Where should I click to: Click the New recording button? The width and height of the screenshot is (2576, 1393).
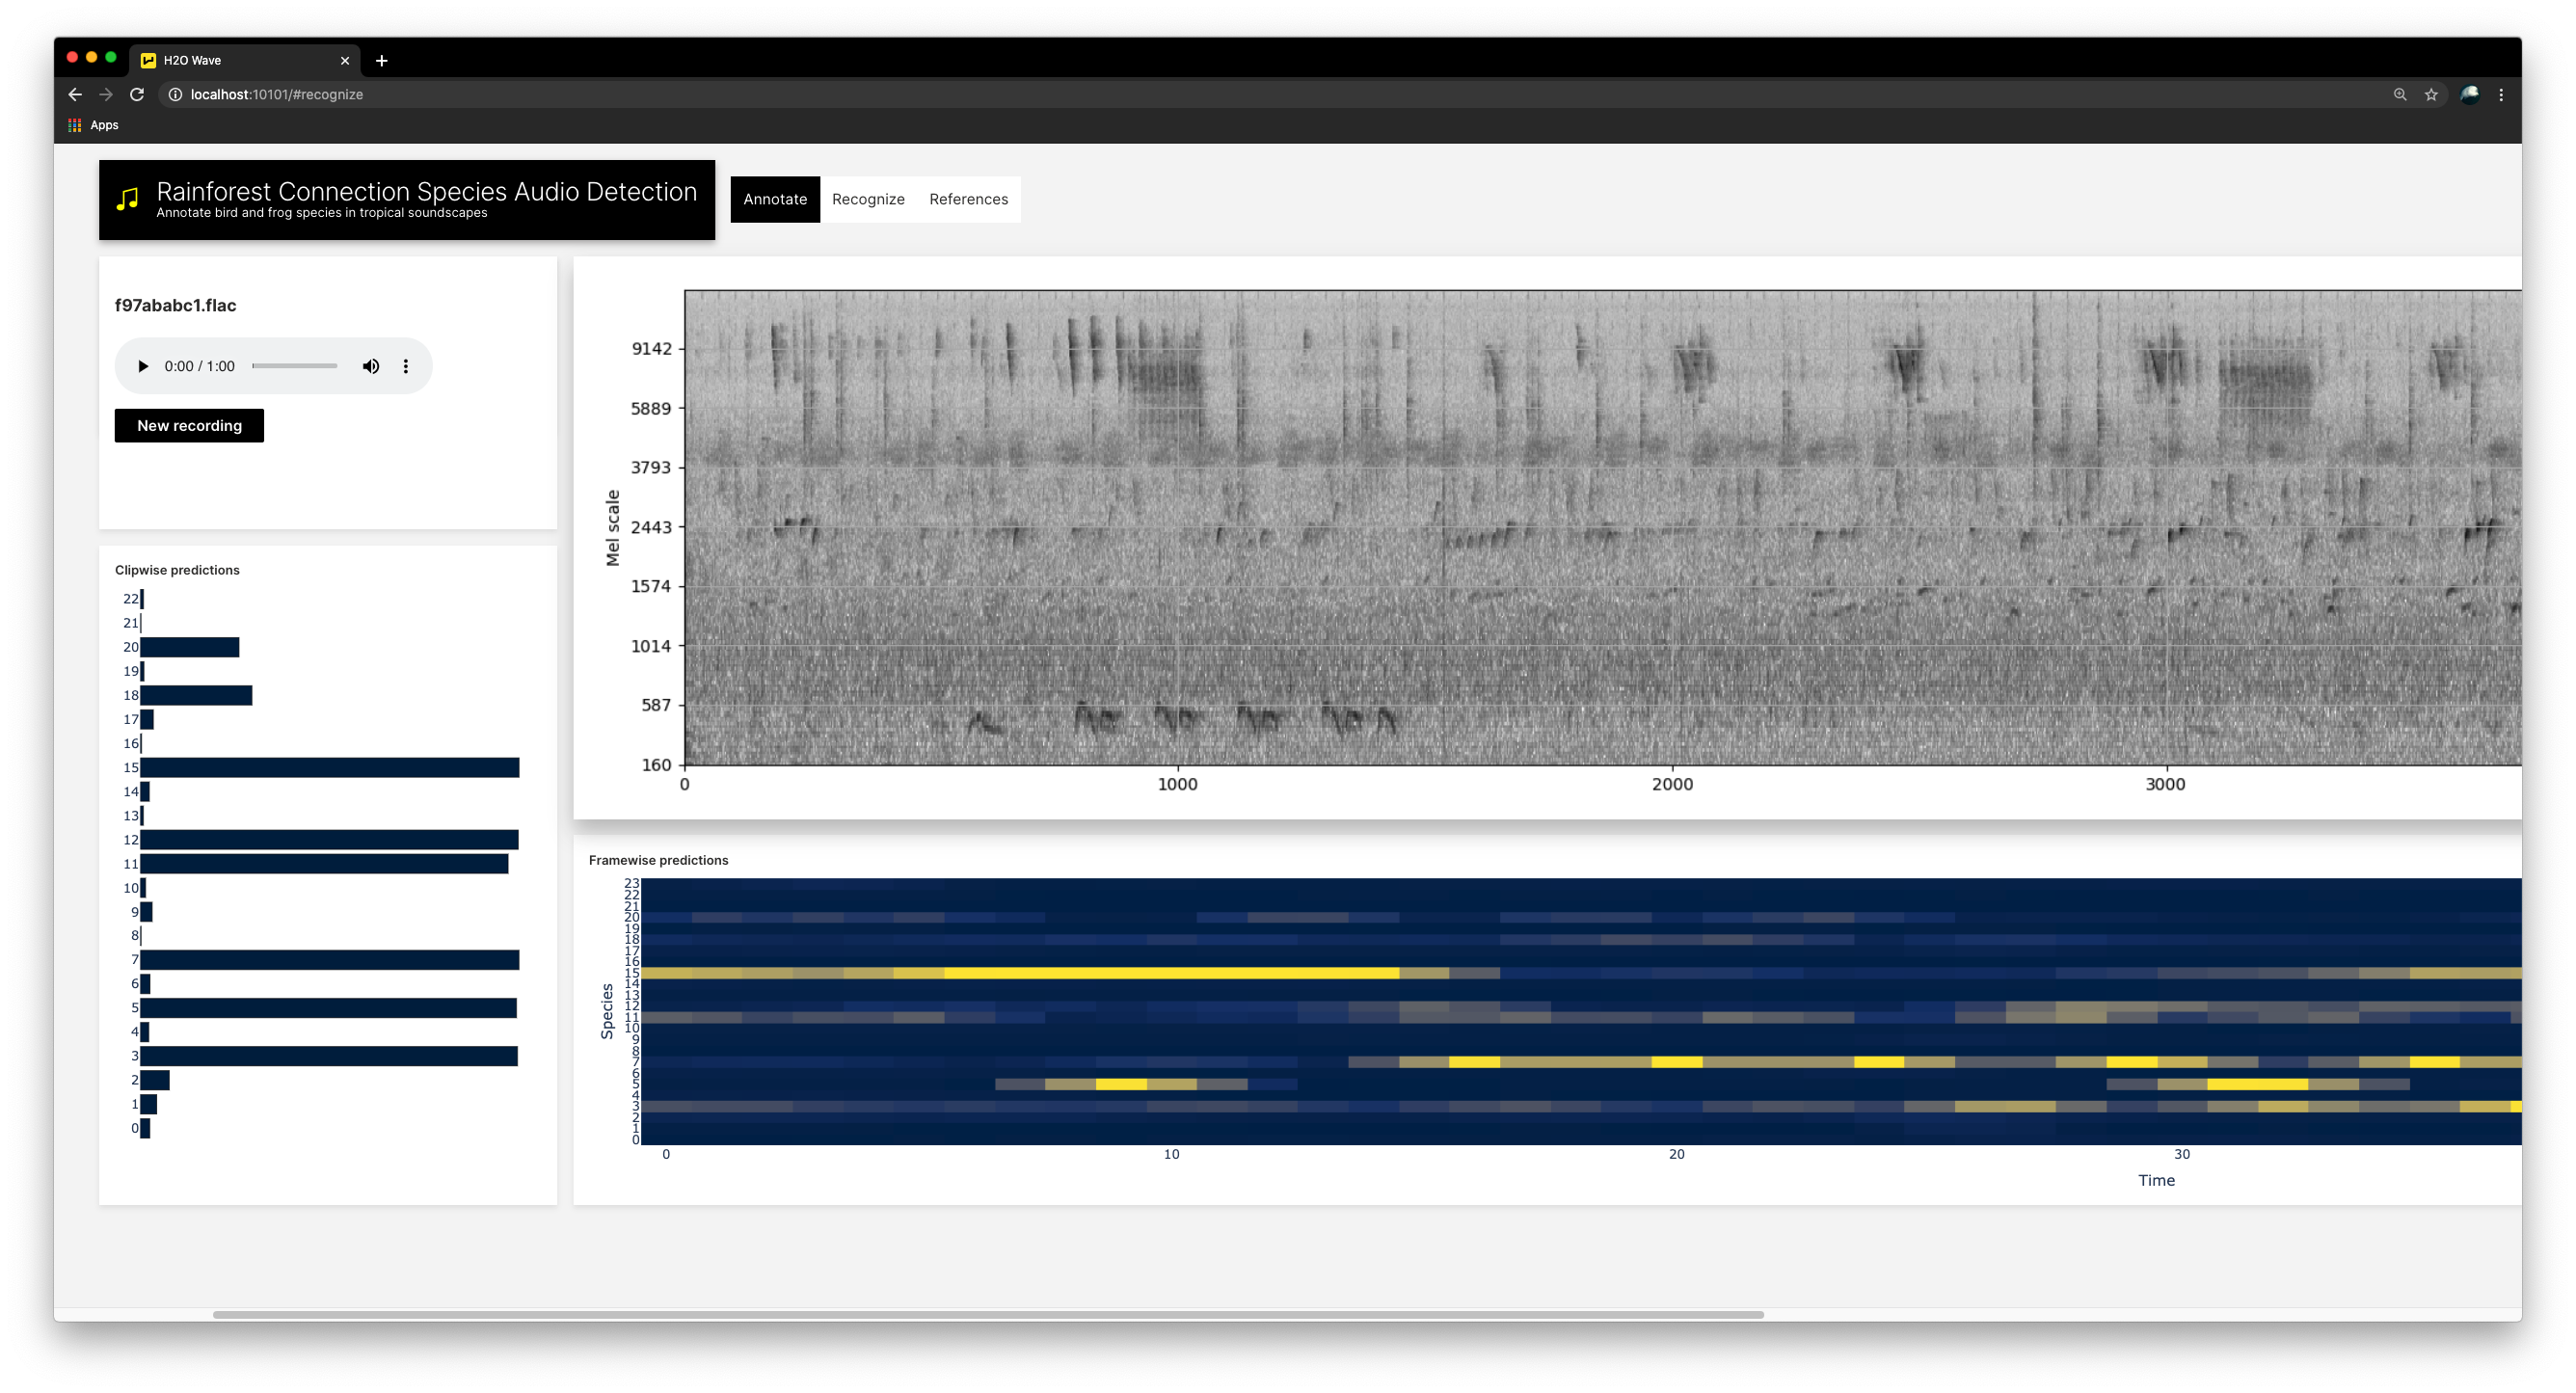(189, 425)
